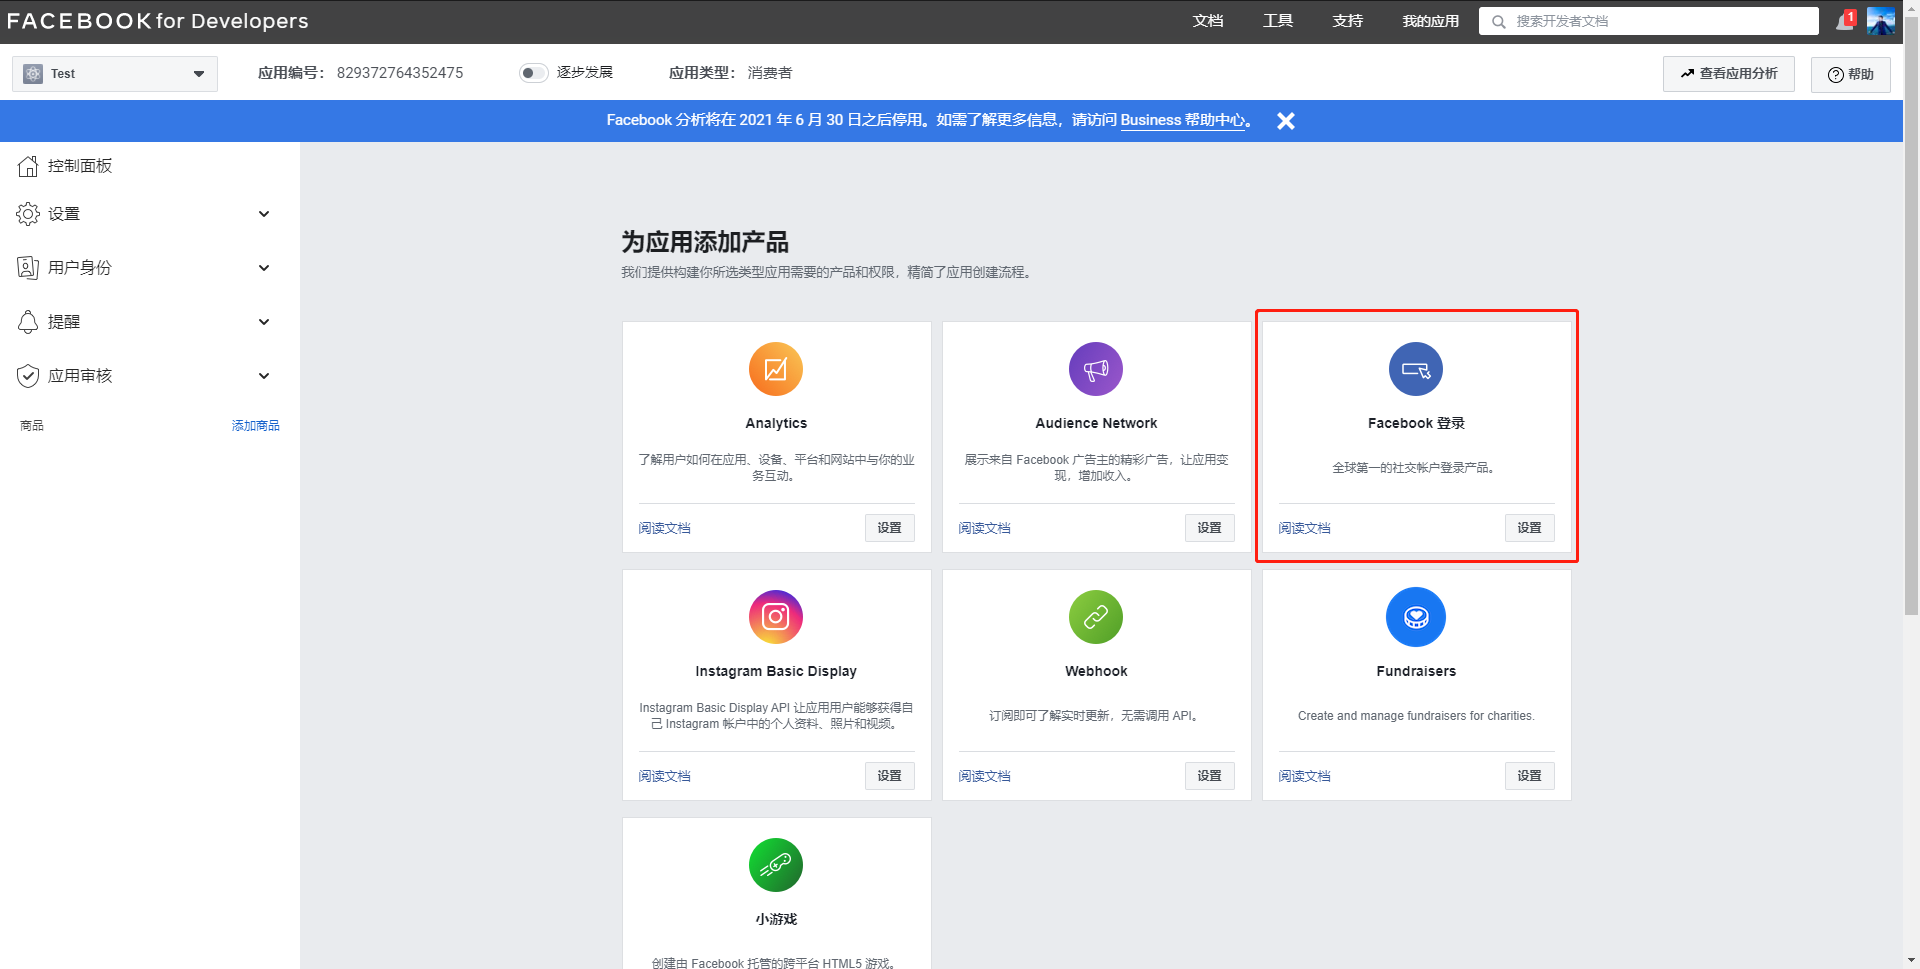
Task: Click the Instagram Basic Display camera icon
Action: click(776, 617)
